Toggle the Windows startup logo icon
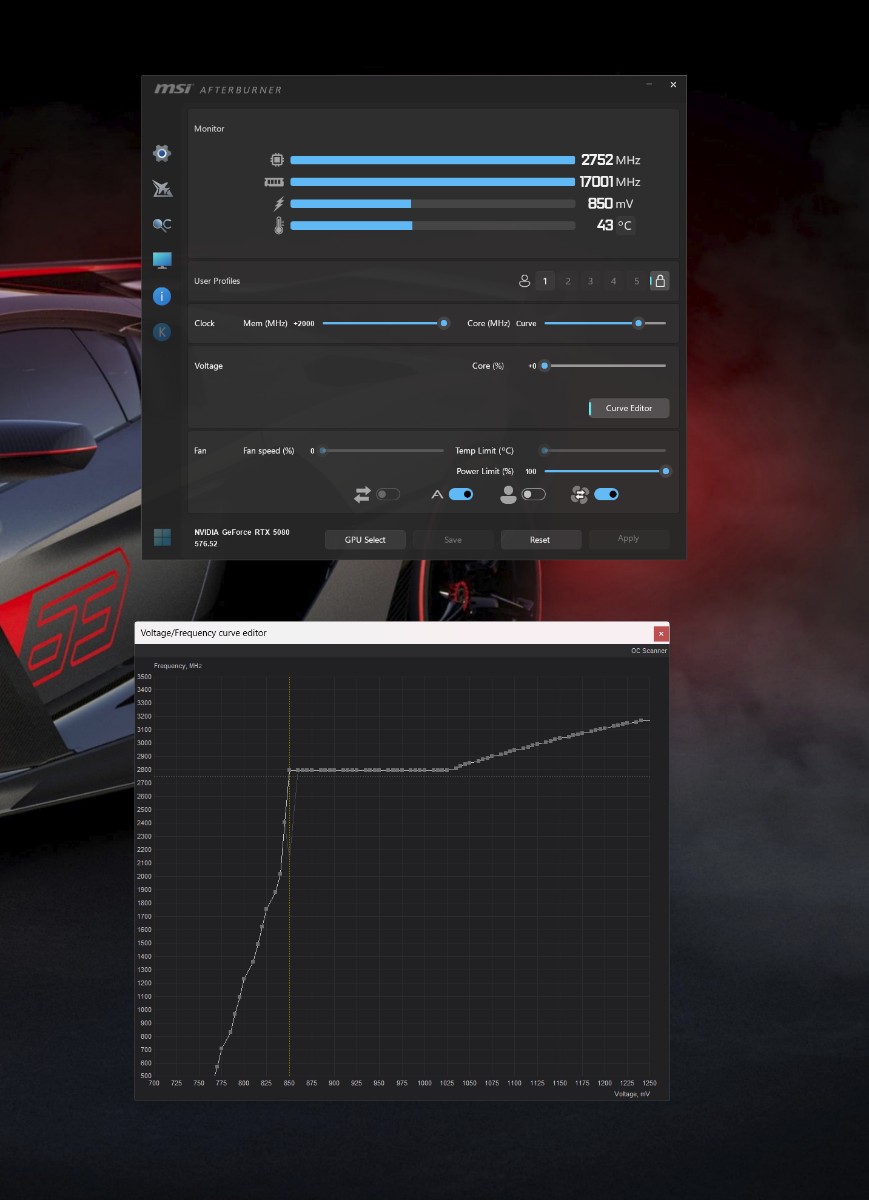Screen dimensions: 869x1200 pos(162,537)
